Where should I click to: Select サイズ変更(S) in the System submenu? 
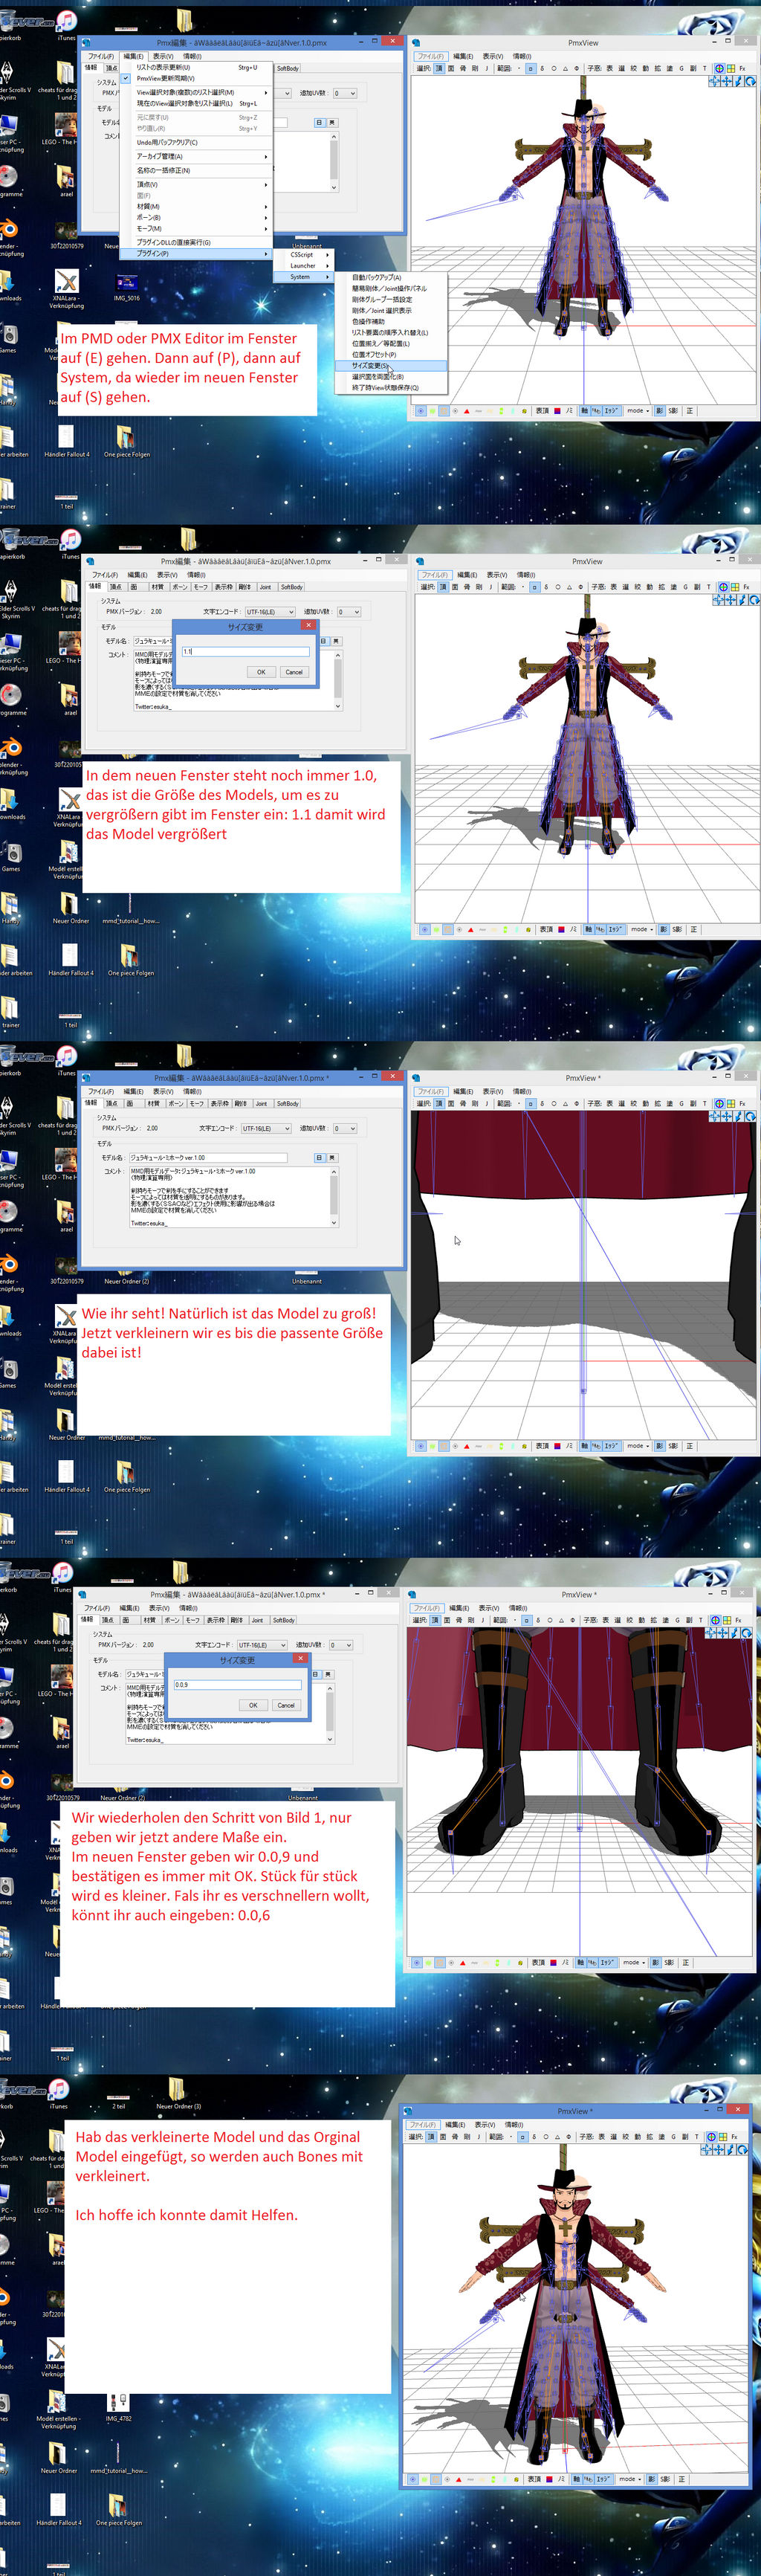point(370,366)
